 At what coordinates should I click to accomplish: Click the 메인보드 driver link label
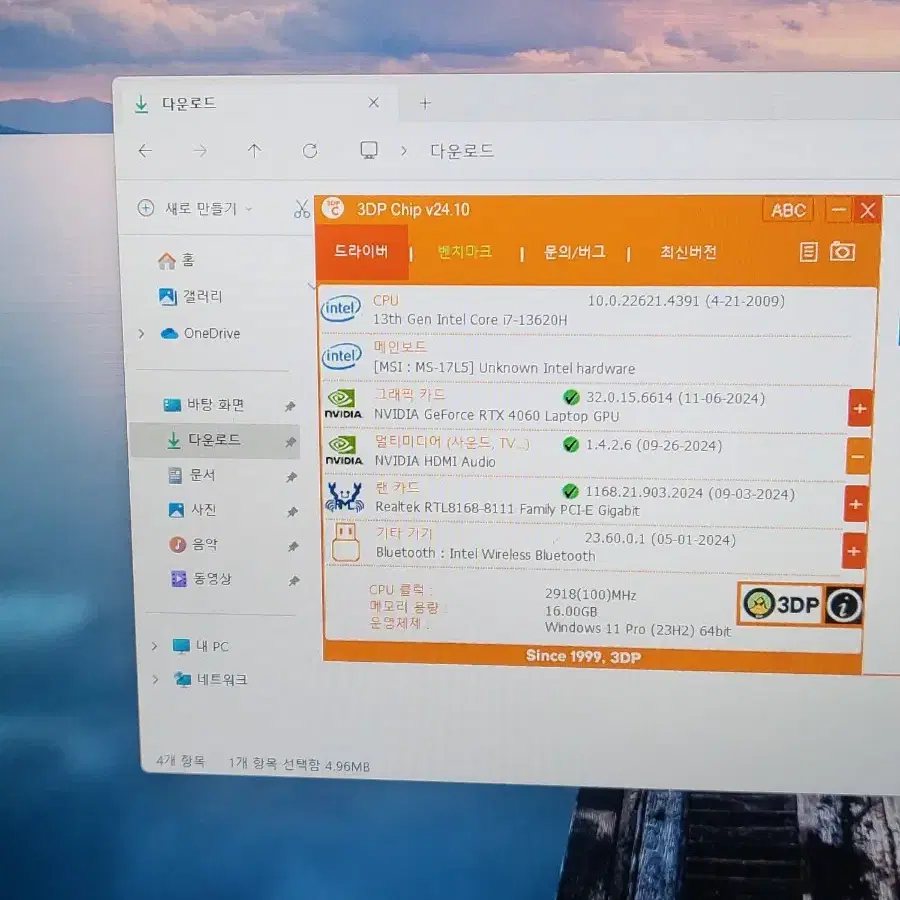tap(400, 347)
